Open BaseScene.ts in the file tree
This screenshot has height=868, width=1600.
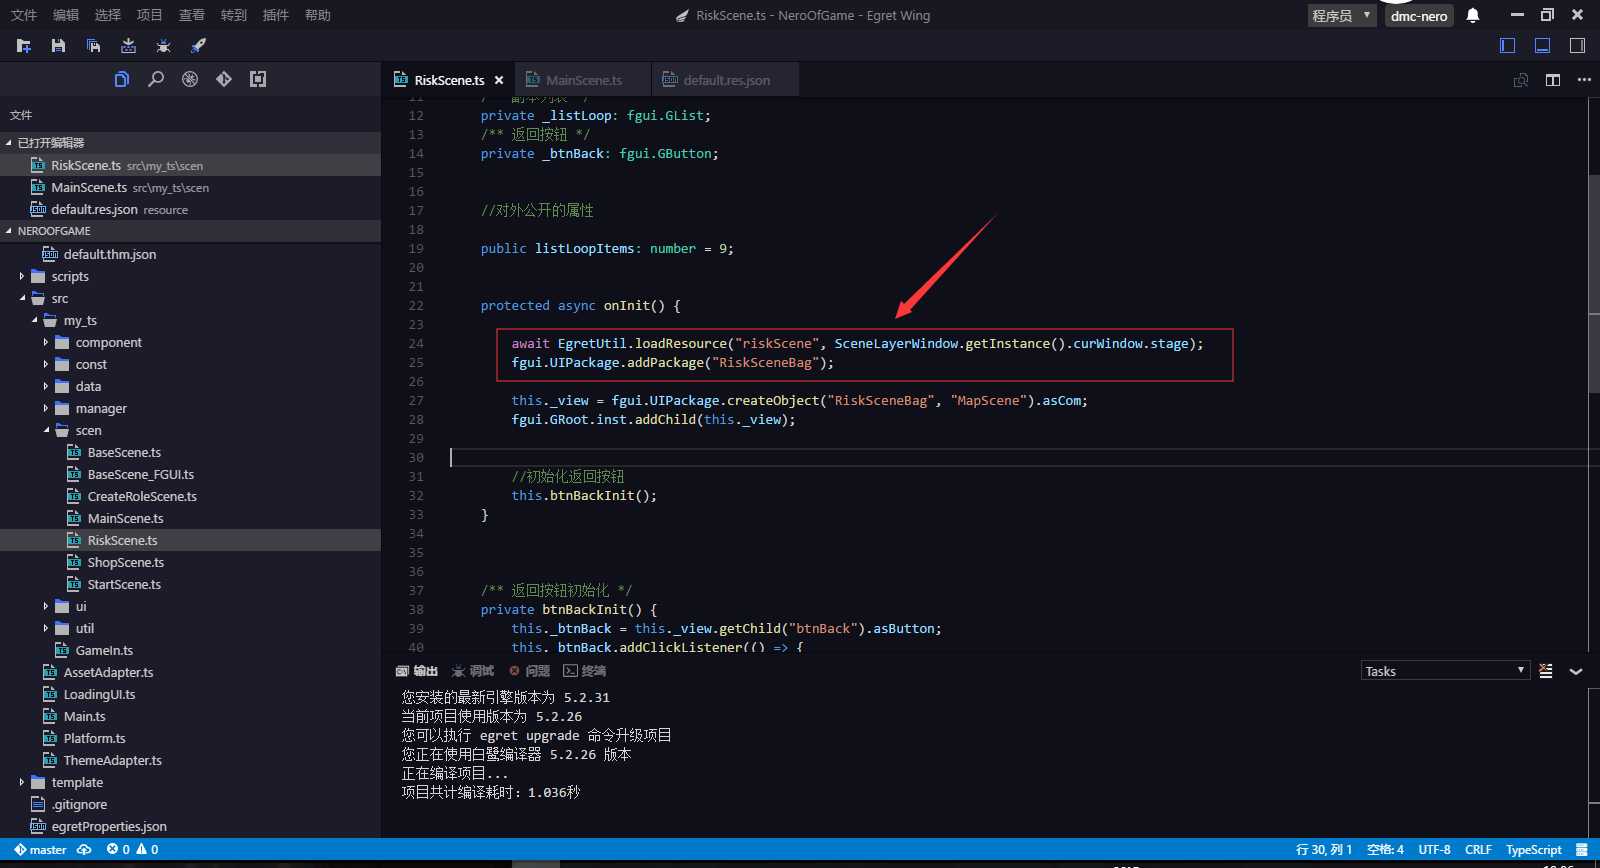click(x=124, y=453)
